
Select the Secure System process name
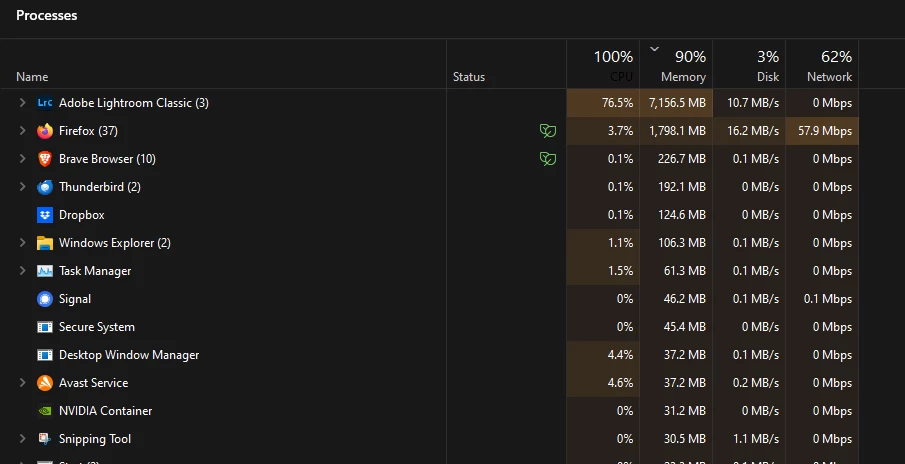pyautogui.click(x=97, y=327)
